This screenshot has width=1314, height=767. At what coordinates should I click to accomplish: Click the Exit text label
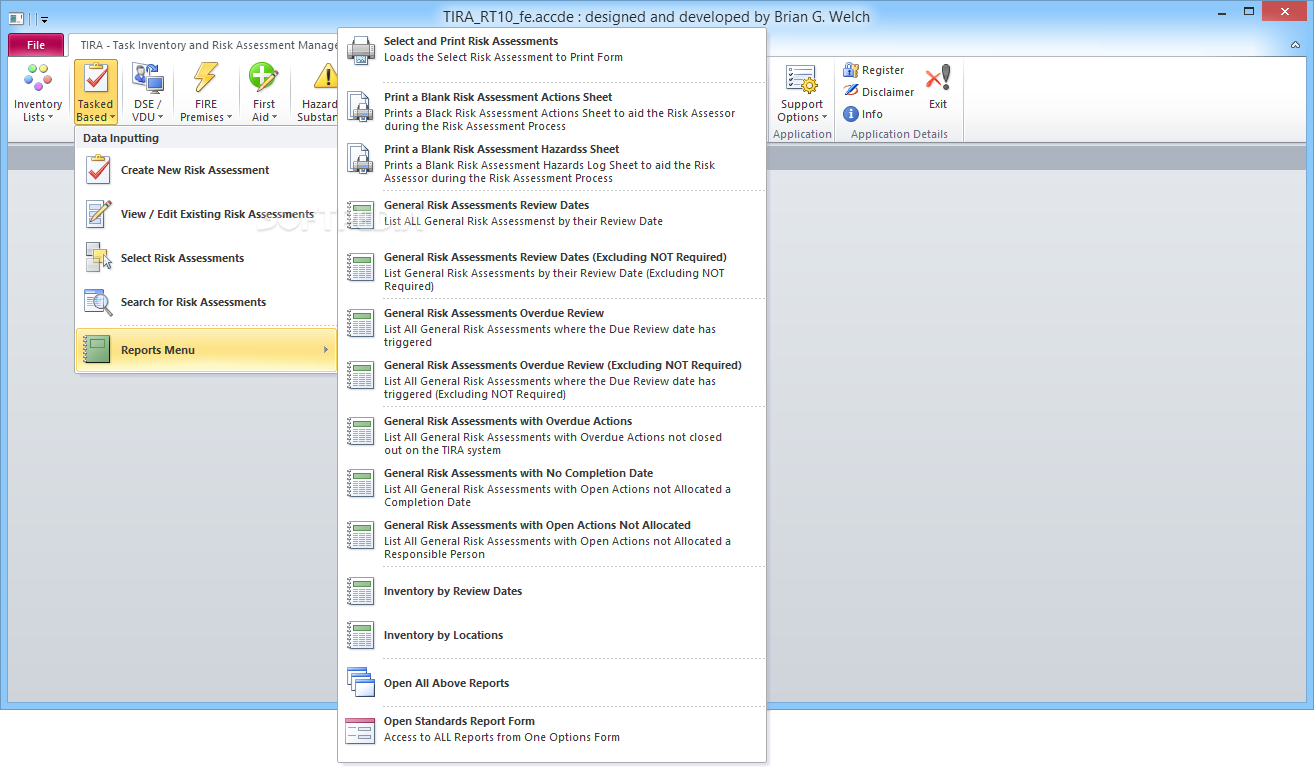click(938, 104)
